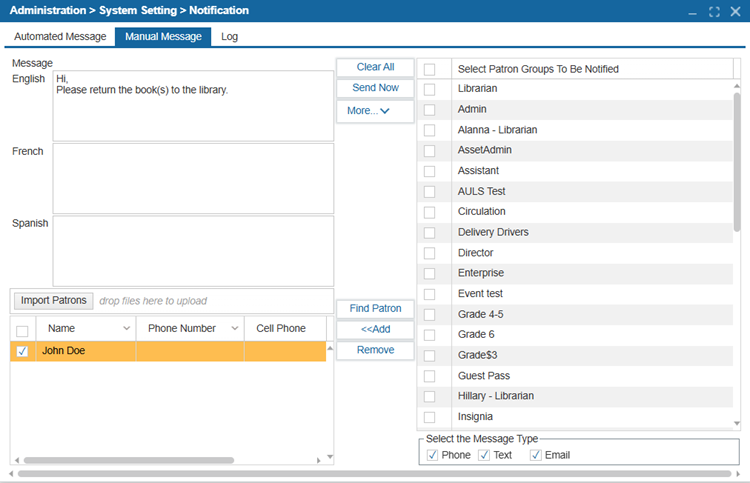Click the patron table horizontal scrollbar thumb
Screen dimensions: 750x483
[x=129, y=461]
